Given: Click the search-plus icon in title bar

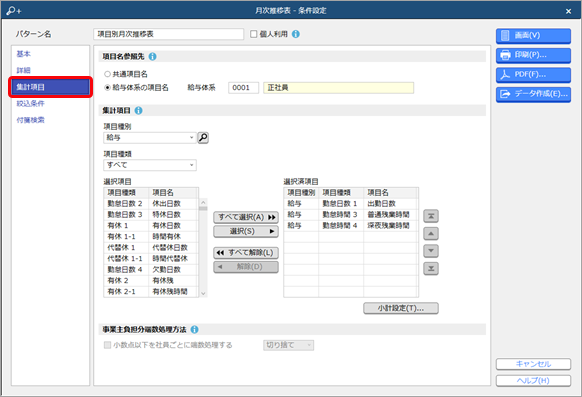Looking at the screenshot, I should (x=13, y=10).
